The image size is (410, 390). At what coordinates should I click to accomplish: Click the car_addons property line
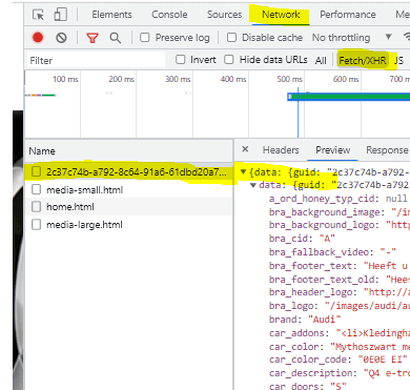(339, 333)
